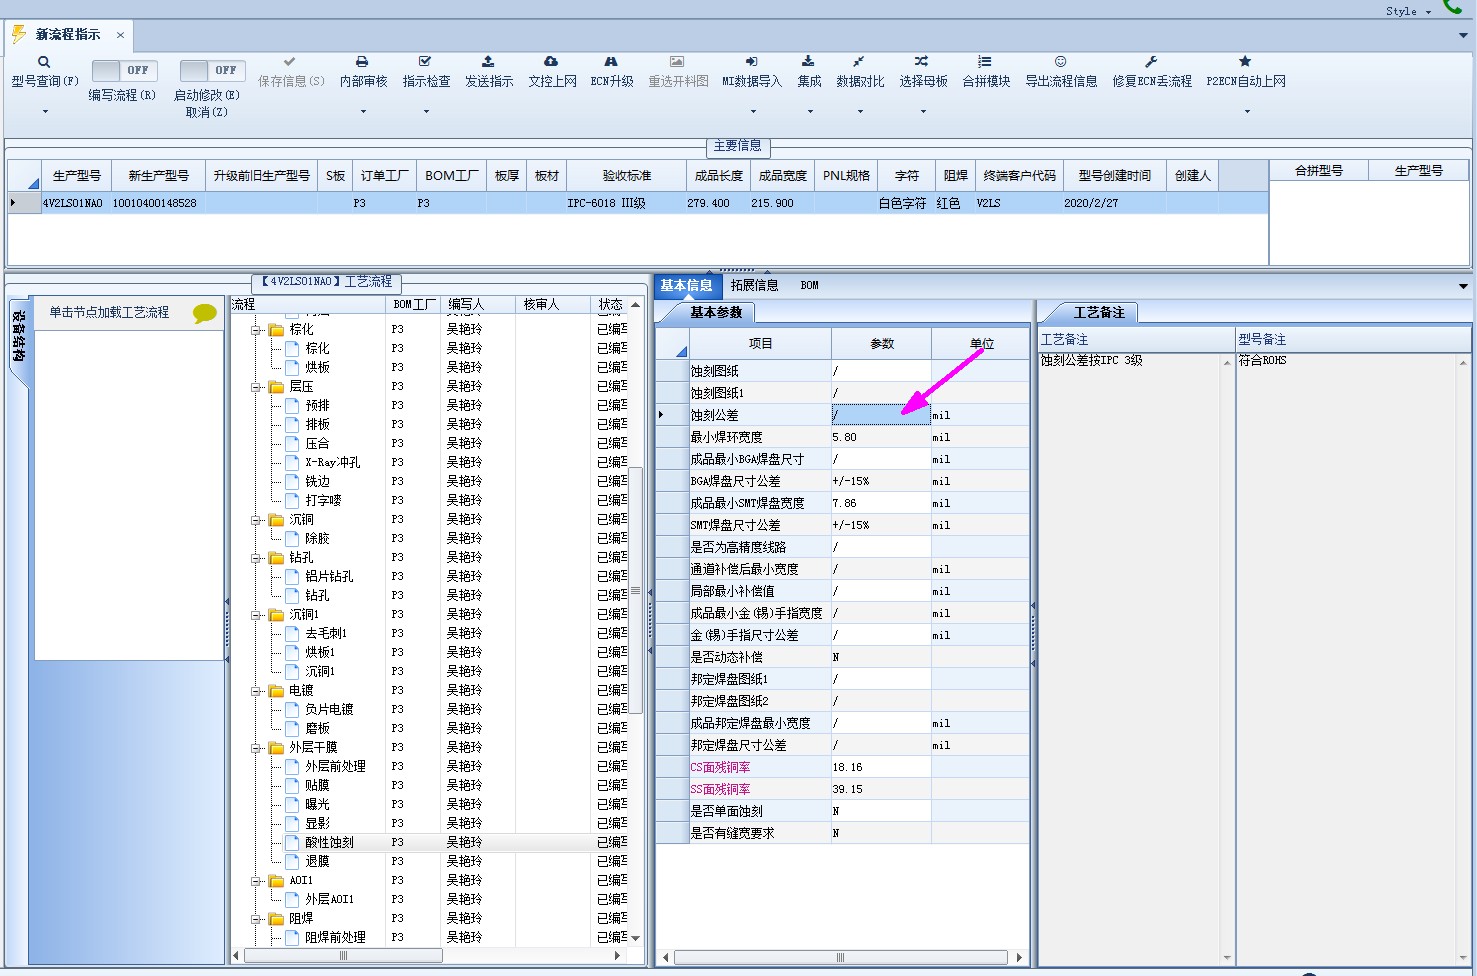Click the 文控上网 cloud icon
1477x976 pixels.
pos(551,62)
